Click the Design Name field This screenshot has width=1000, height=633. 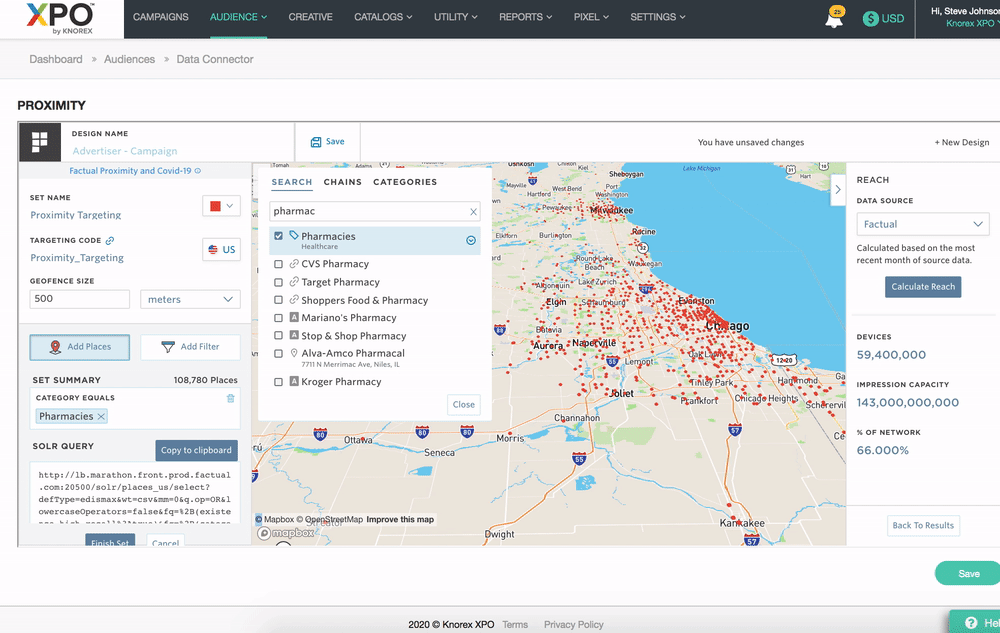tap(125, 151)
